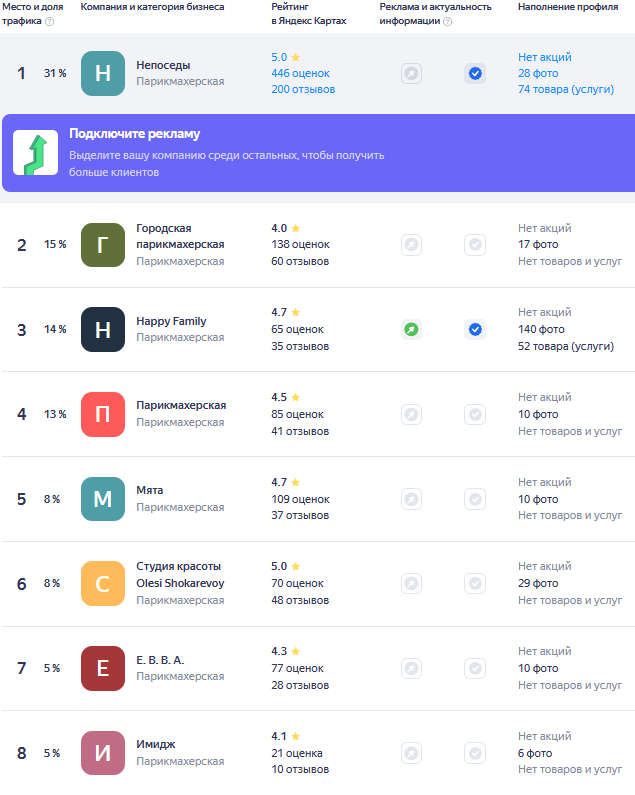The image size is (635, 795).
Task: Click the Городская парикмахерская company name
Action: click(x=180, y=236)
